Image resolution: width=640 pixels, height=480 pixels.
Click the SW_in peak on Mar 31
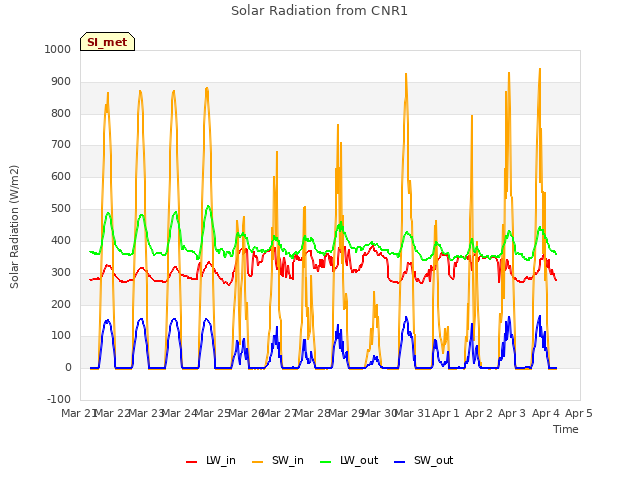pyautogui.click(x=406, y=74)
